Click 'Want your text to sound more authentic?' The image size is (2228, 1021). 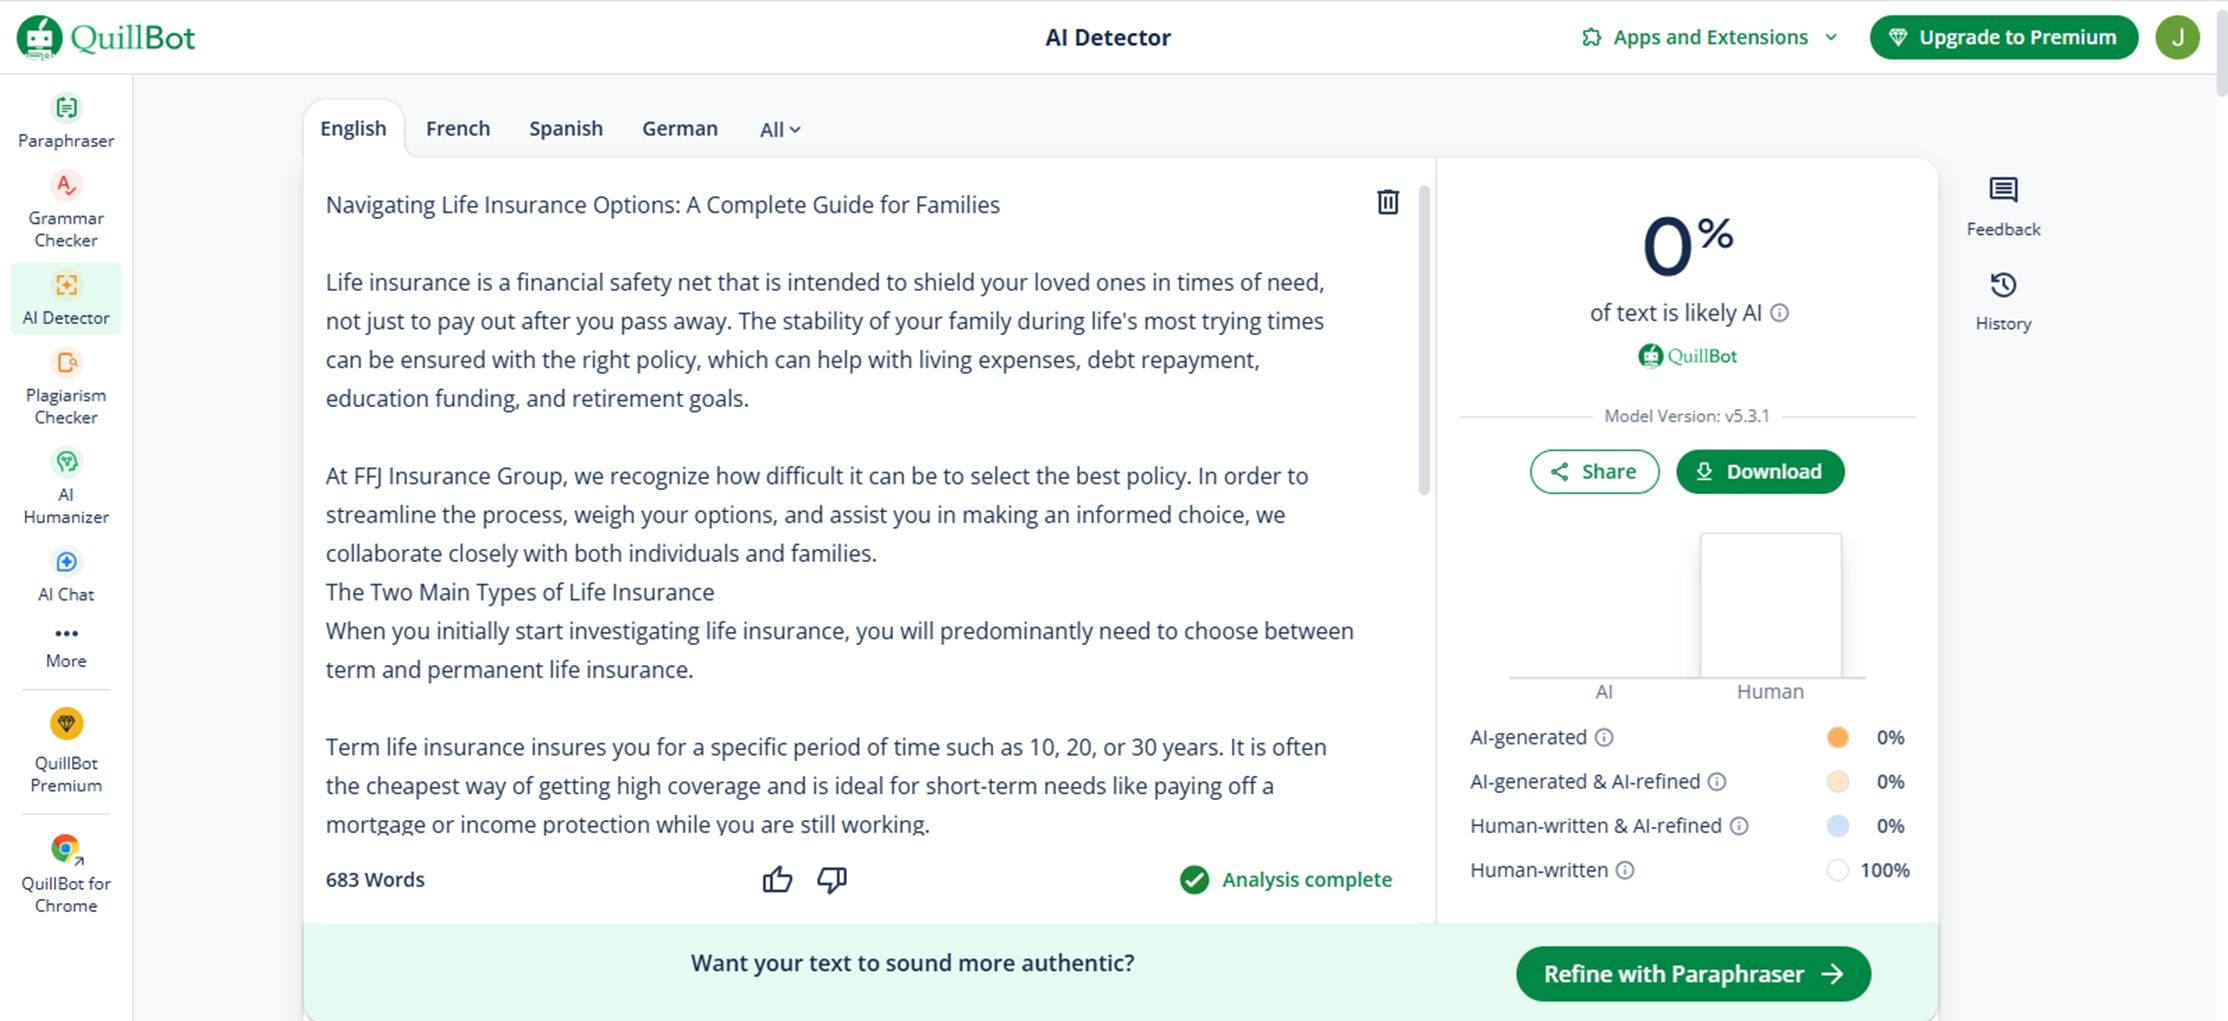point(913,963)
